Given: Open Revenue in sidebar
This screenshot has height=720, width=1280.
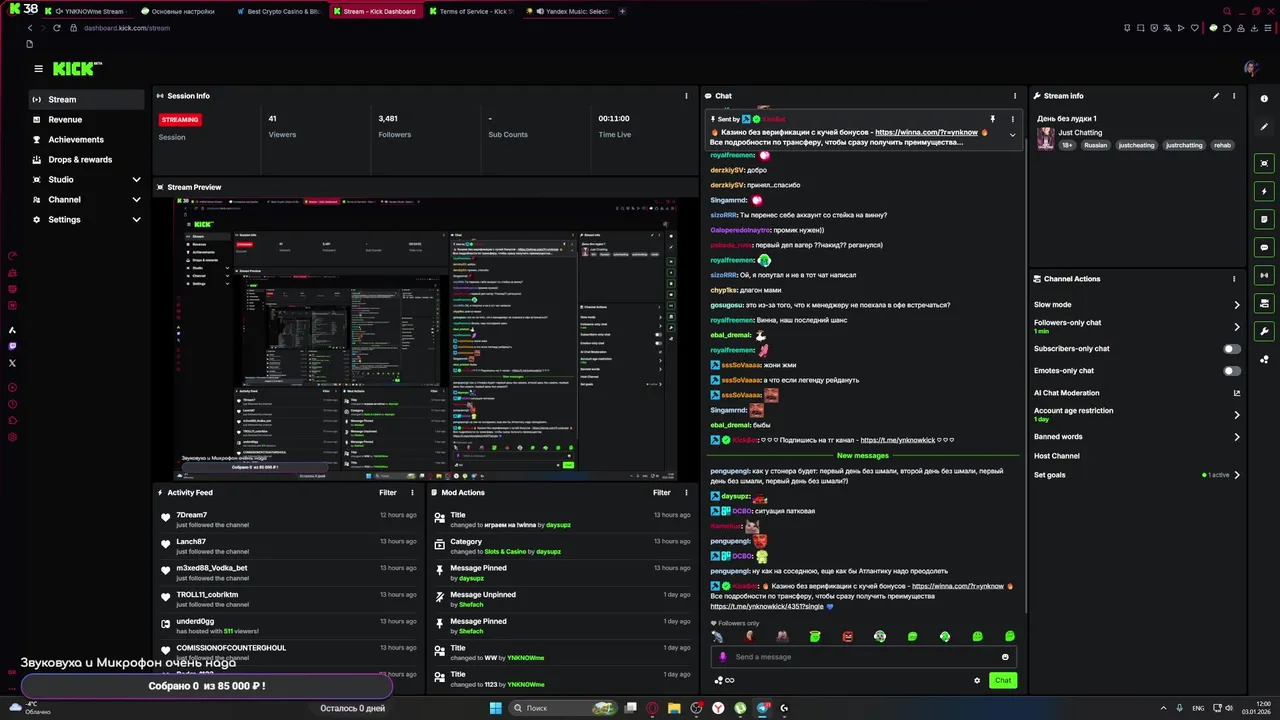Looking at the screenshot, I should point(87,120).
